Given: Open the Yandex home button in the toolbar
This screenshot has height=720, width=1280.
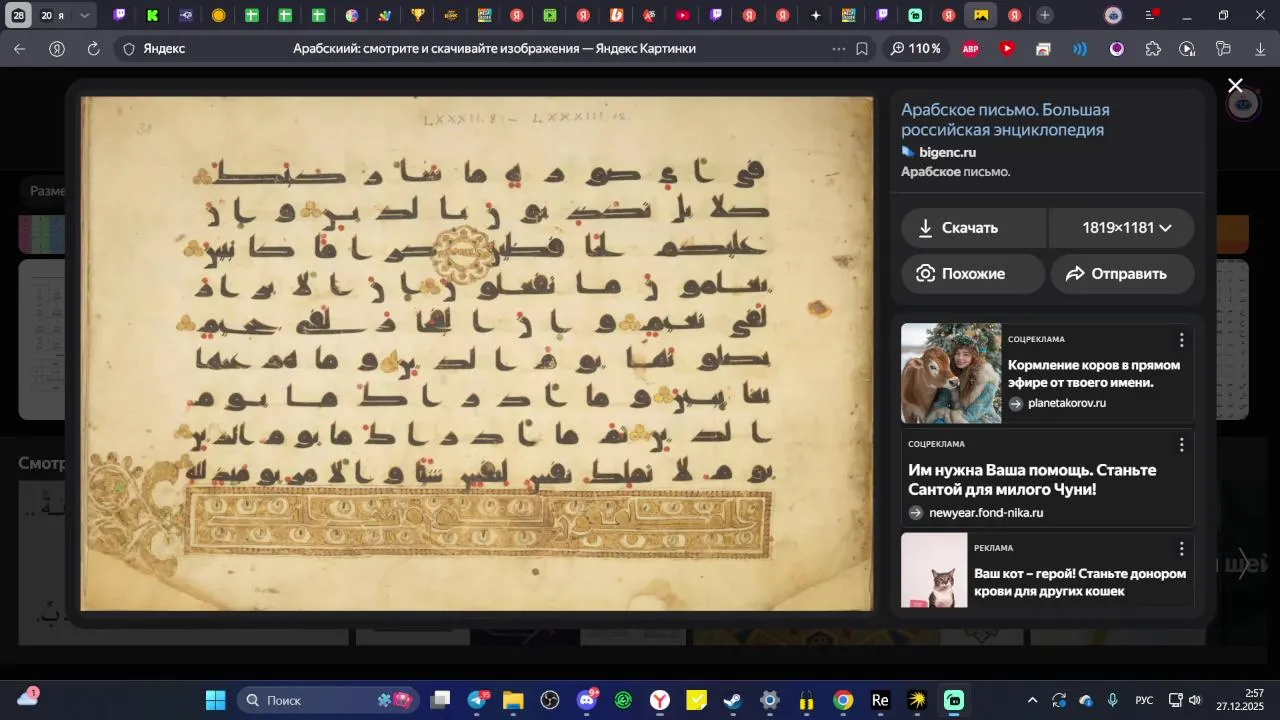Looking at the screenshot, I should tap(57, 49).
